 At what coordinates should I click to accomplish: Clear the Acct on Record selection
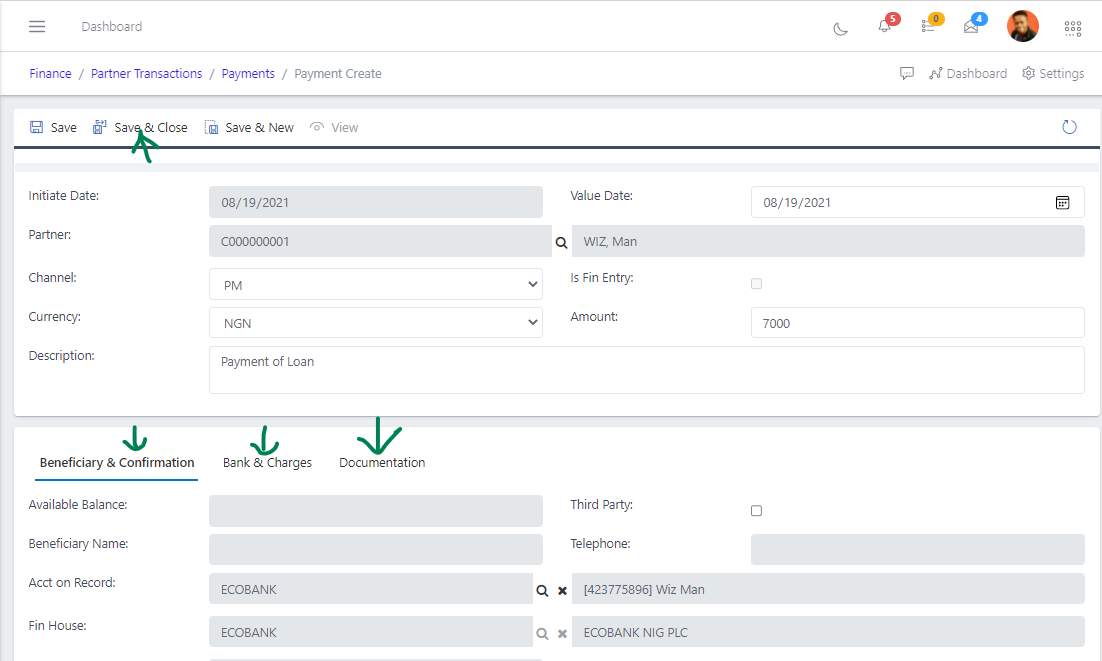pos(562,590)
